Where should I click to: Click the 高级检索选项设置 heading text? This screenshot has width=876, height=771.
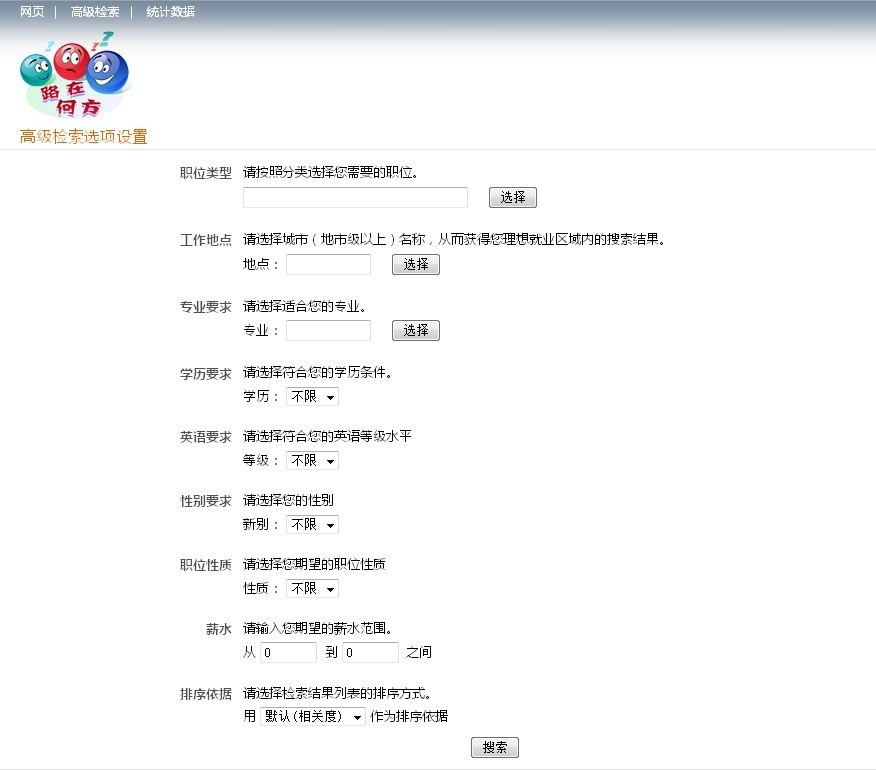84,136
